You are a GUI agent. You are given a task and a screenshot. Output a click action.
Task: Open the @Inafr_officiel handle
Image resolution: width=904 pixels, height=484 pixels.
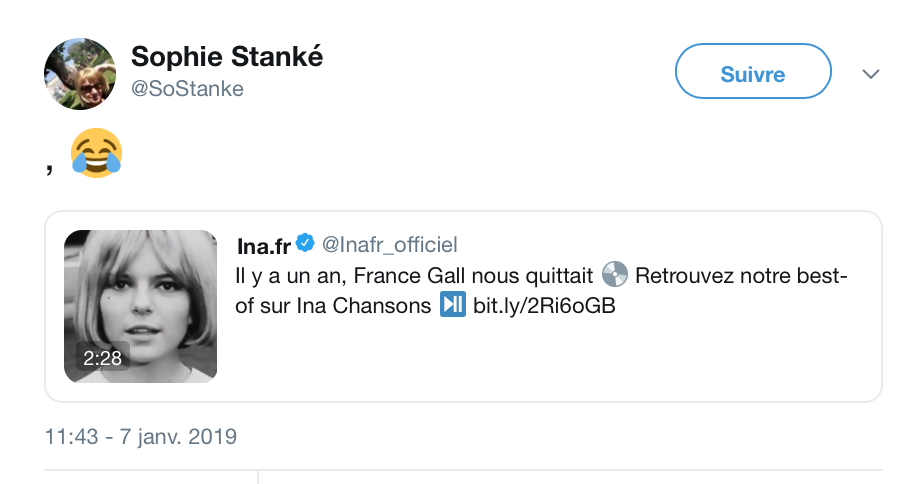pos(389,244)
